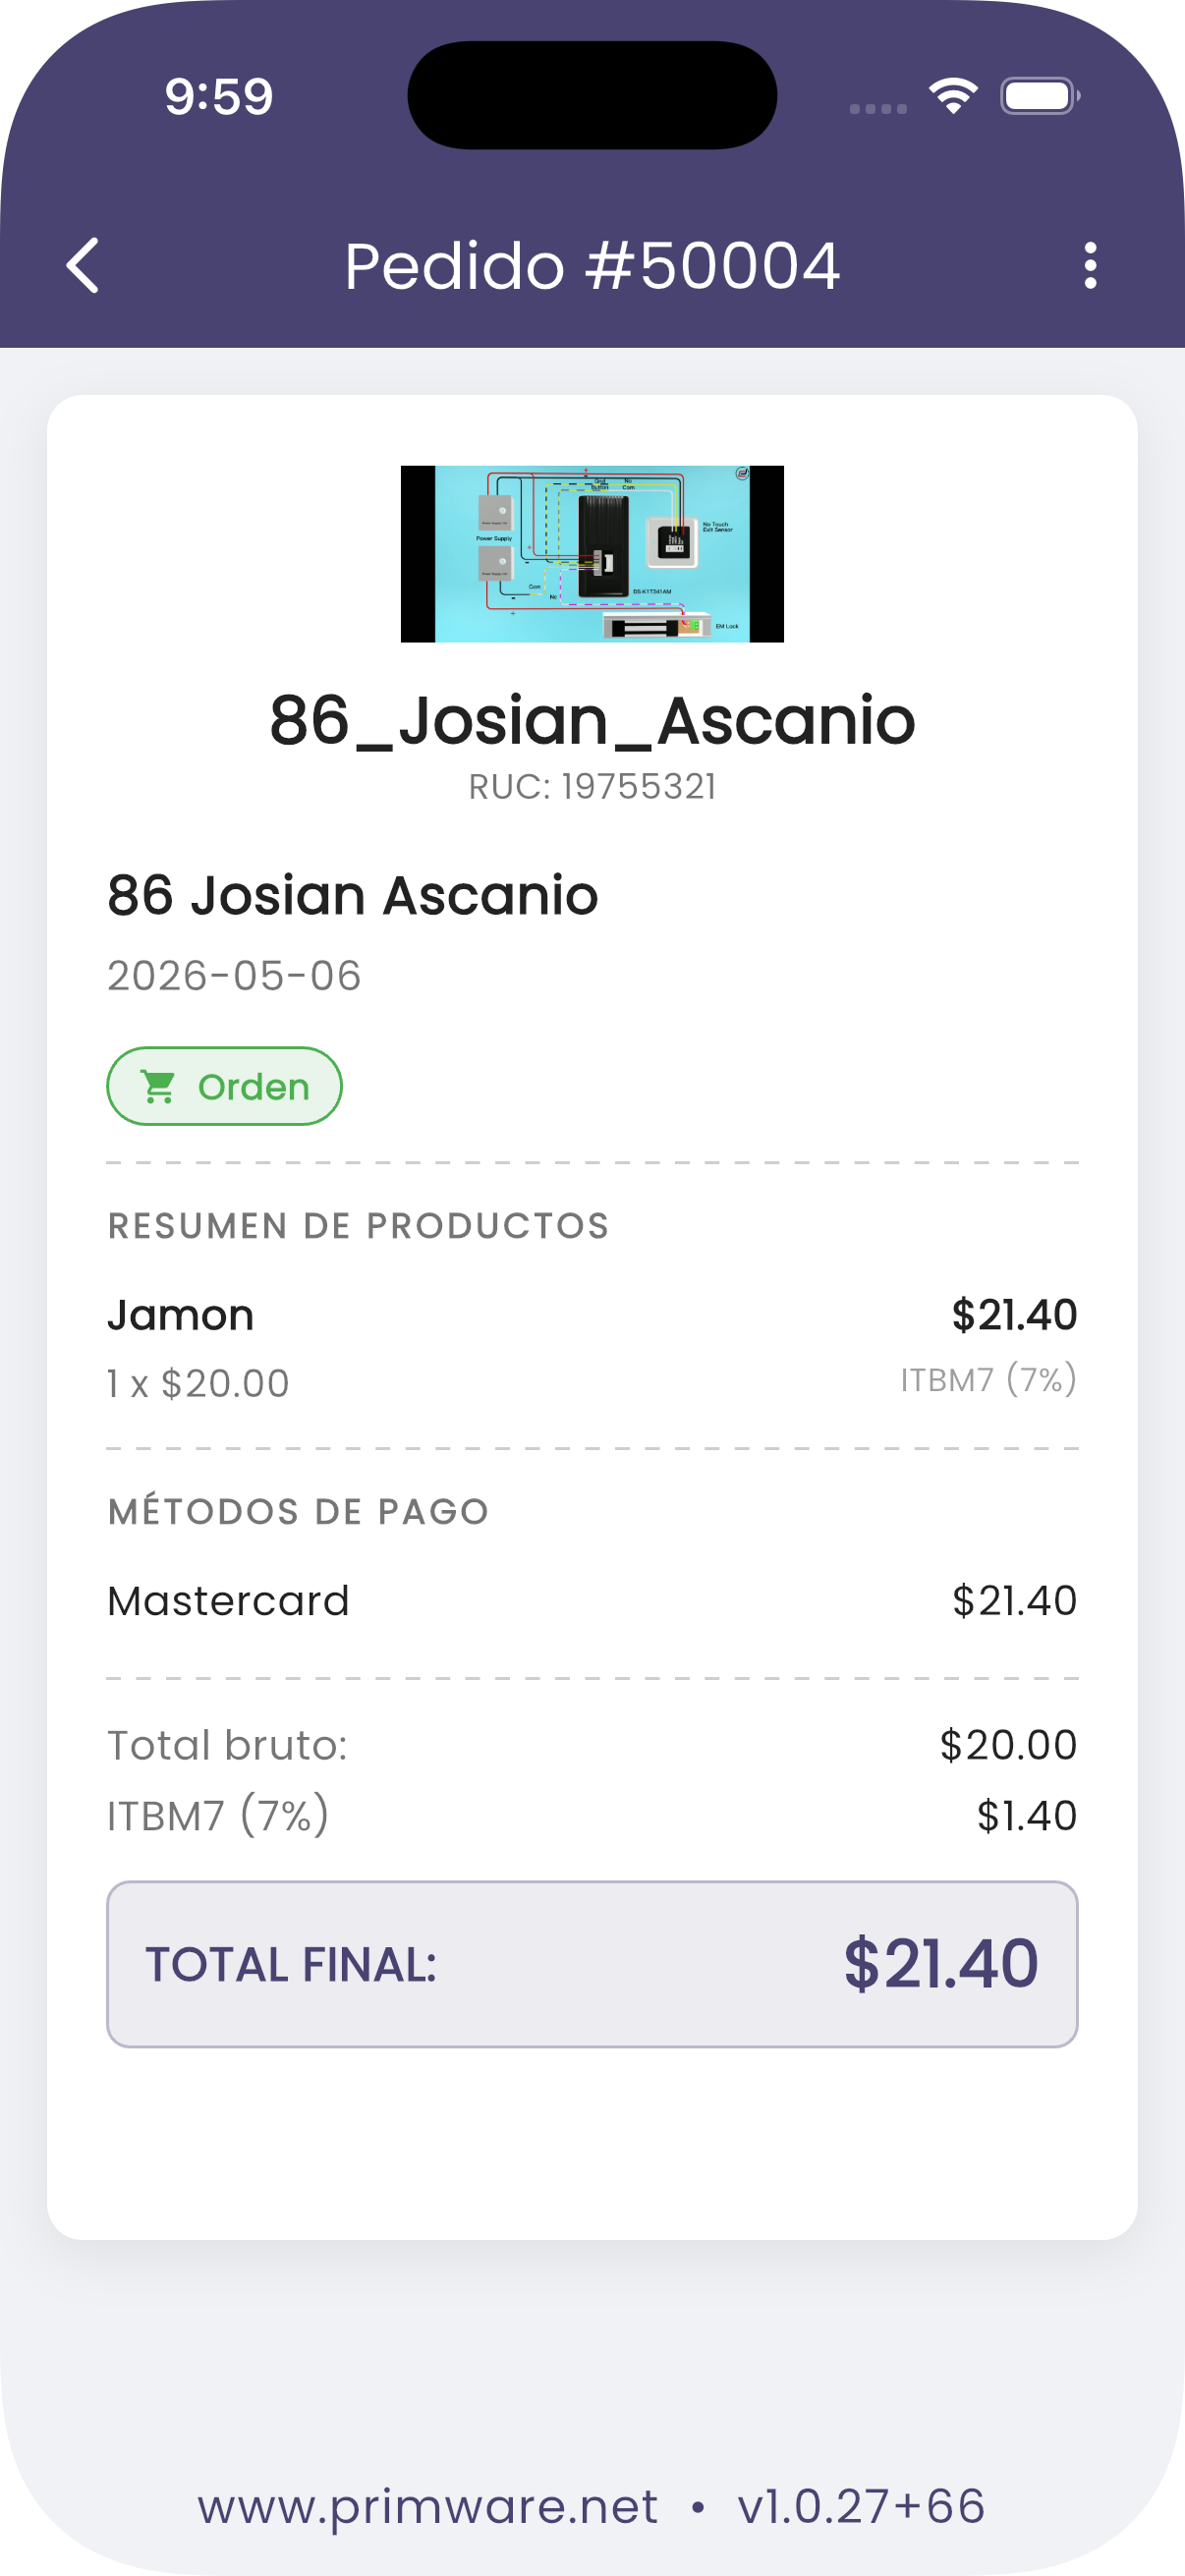Open the three-dot options menu
This screenshot has height=2576, width=1185.
coord(1090,265)
